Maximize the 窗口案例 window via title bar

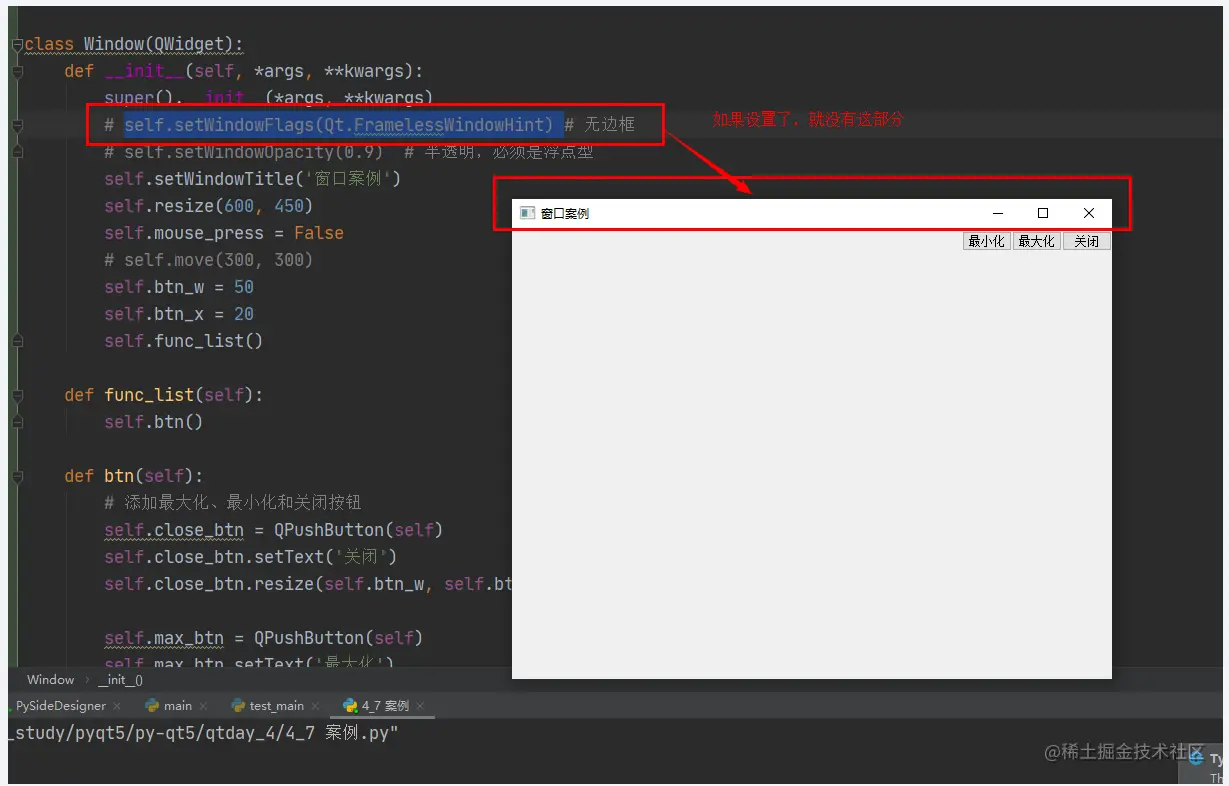(x=1043, y=213)
